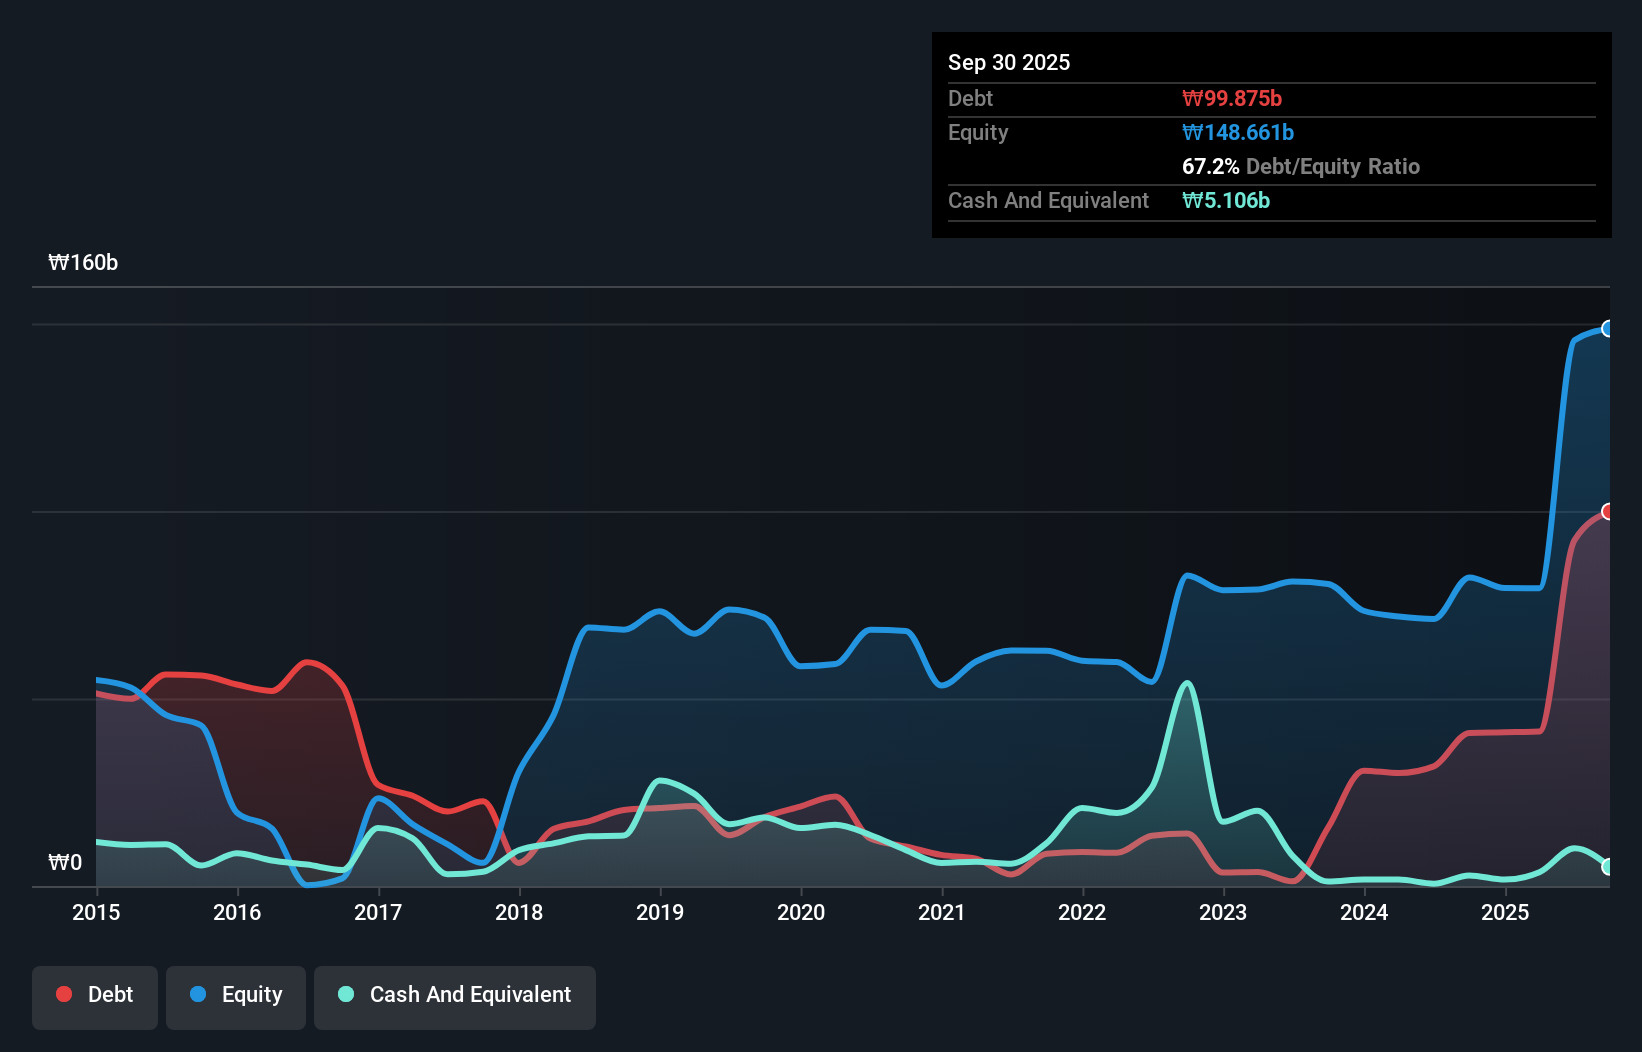Click the won symbol on ₩5.106b value

[x=1190, y=200]
